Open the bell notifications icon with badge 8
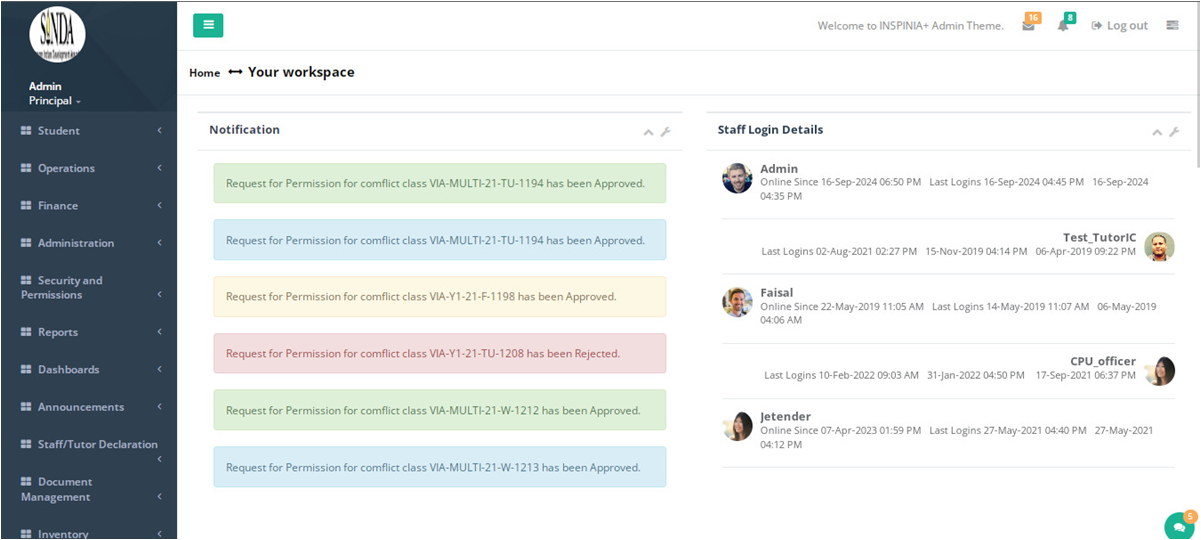This screenshot has width=1201, height=540. click(x=1064, y=25)
